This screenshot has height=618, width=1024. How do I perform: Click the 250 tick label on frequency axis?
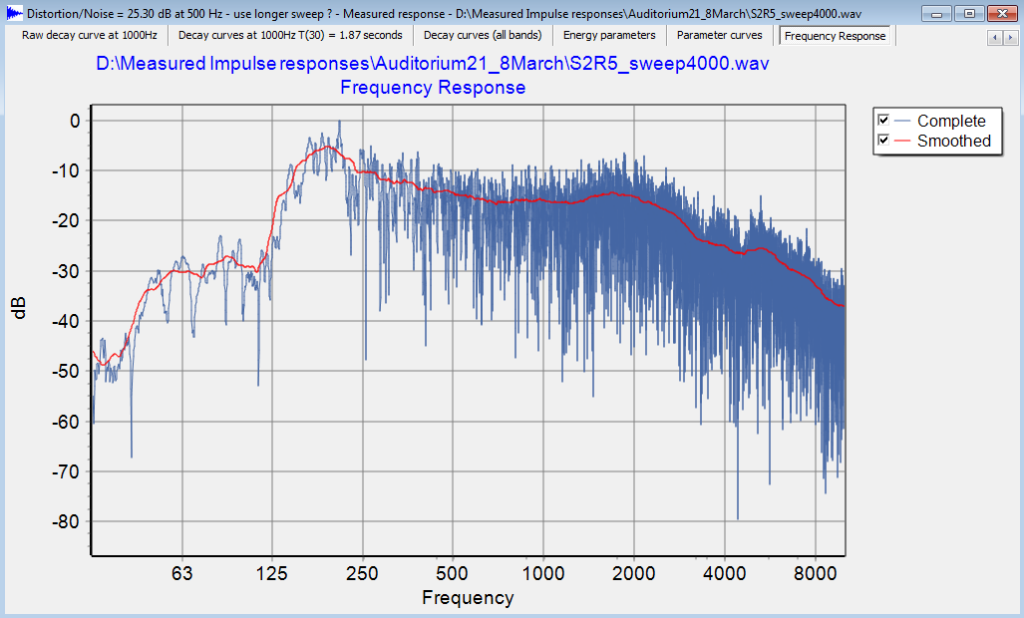tap(362, 574)
